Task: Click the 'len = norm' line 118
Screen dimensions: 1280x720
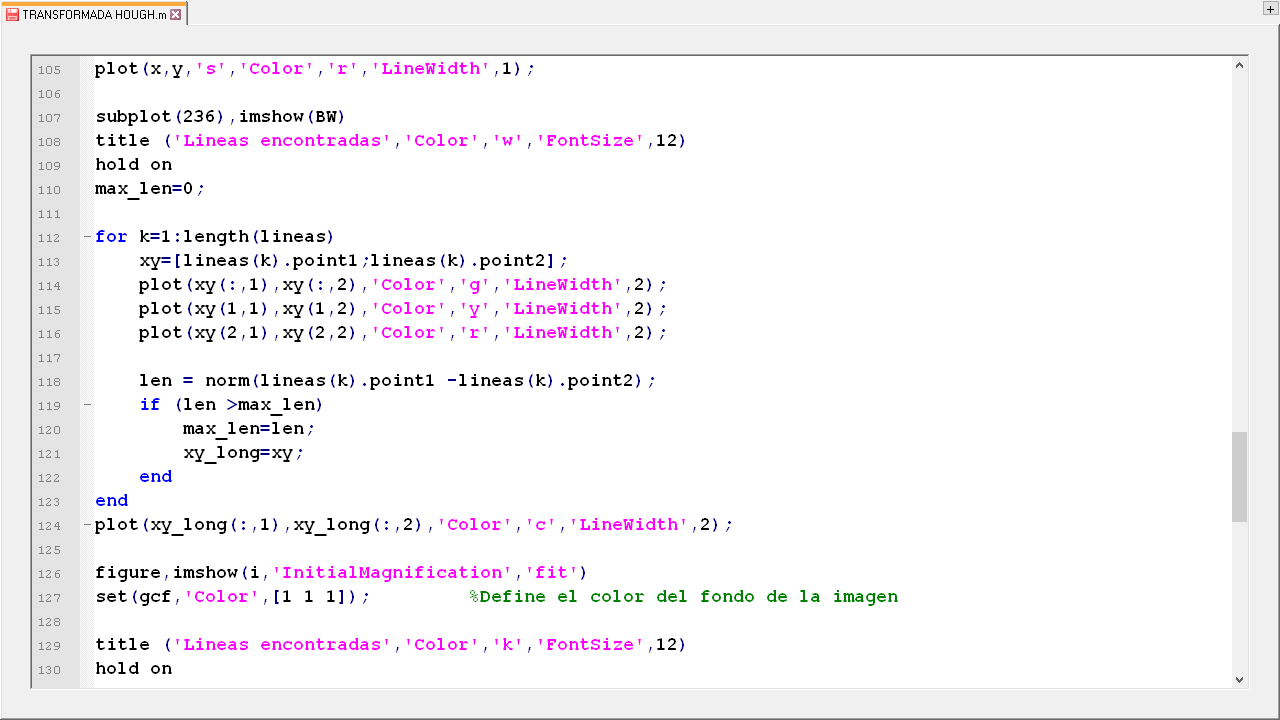Action: (397, 381)
